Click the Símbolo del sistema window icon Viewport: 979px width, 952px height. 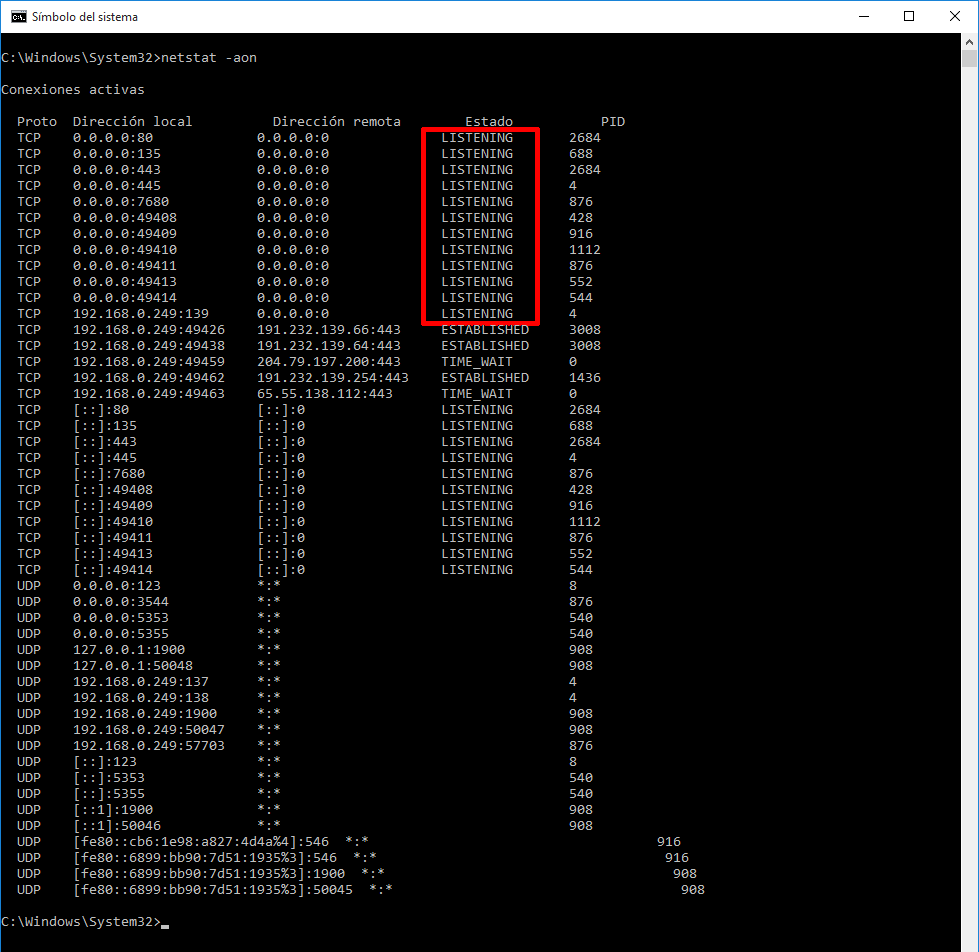(18, 17)
